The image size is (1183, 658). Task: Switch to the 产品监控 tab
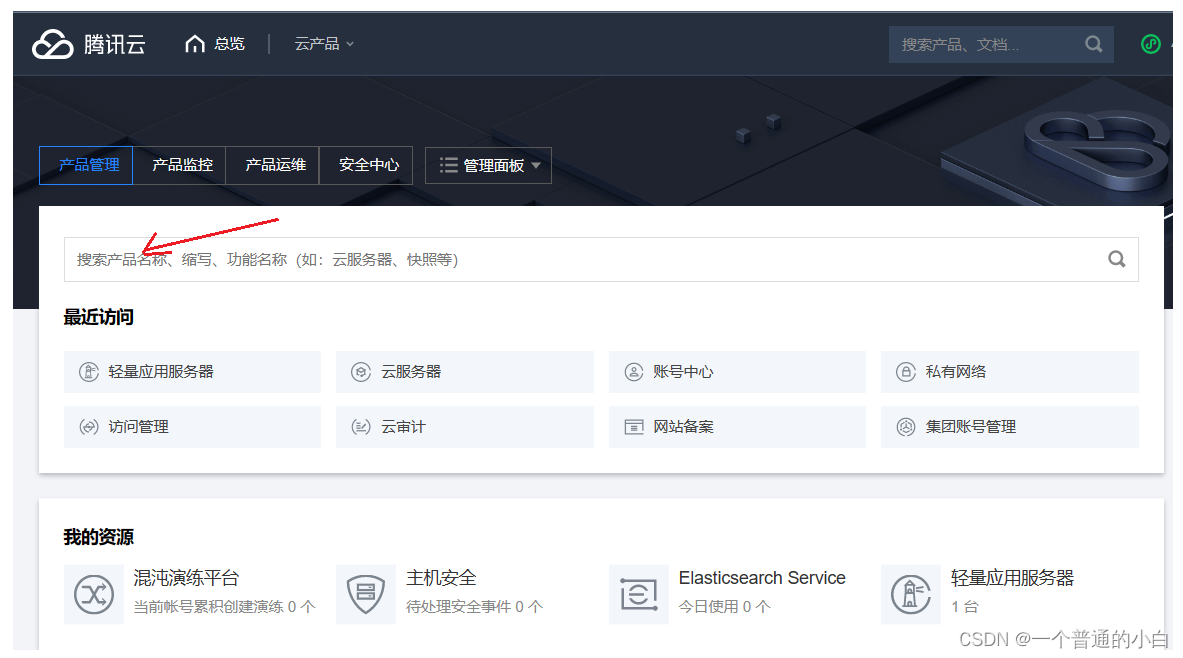[180, 165]
